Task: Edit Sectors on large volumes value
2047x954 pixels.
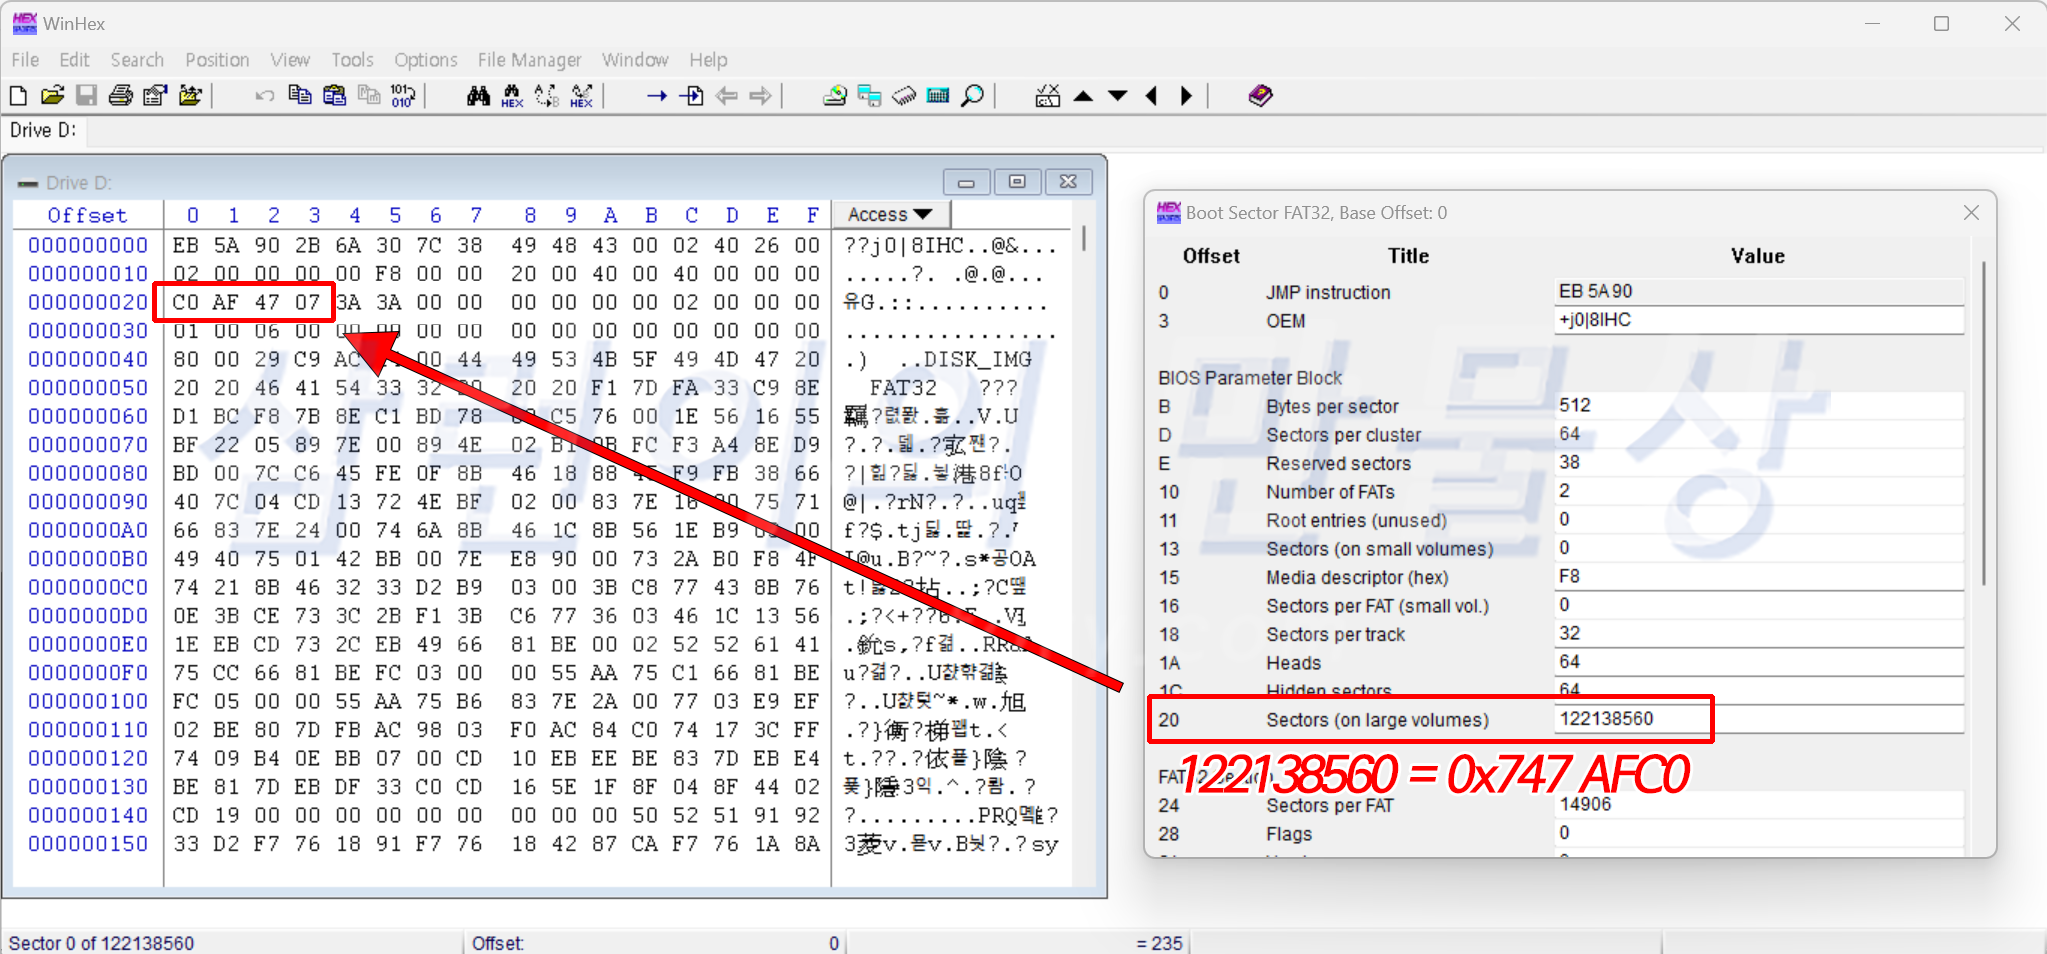Action: (x=1759, y=719)
